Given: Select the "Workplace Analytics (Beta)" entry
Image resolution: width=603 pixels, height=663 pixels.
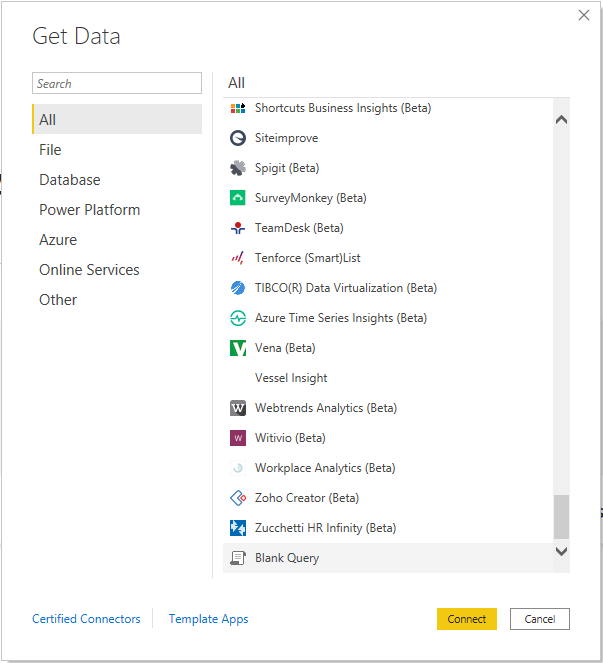Looking at the screenshot, I should [x=388, y=468].
